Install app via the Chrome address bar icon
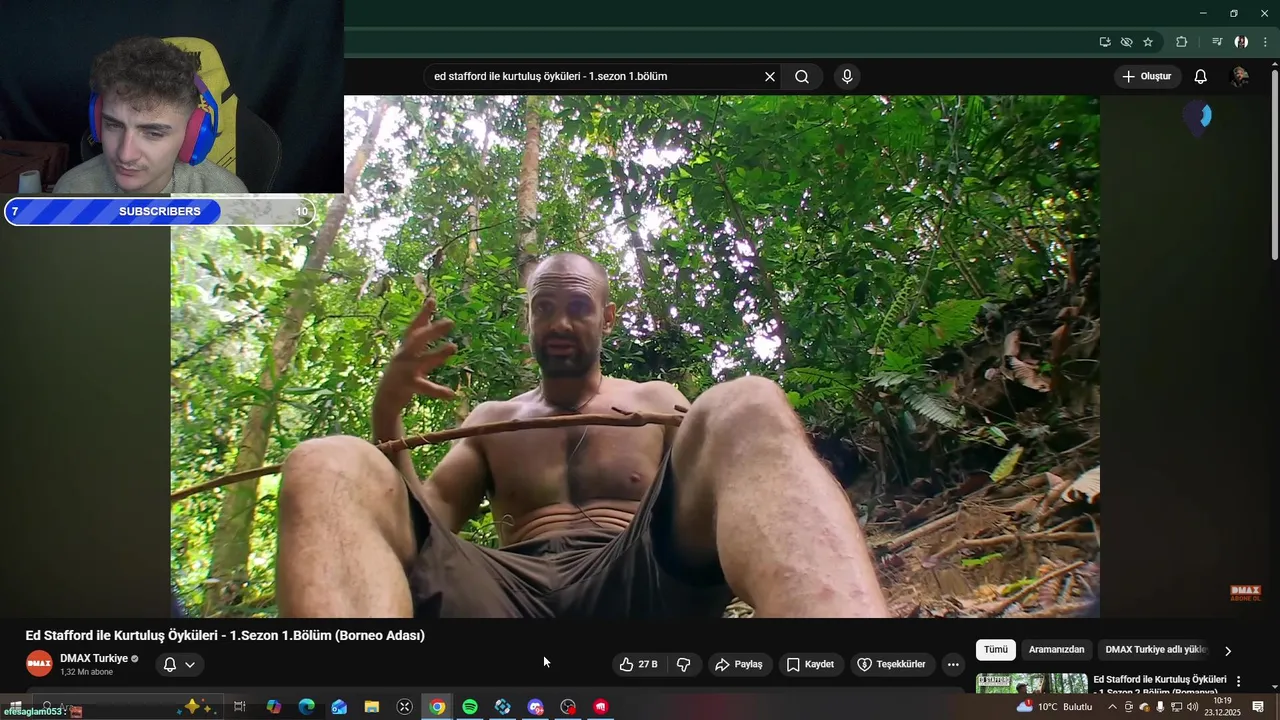Screen dimensions: 1280x720 pyautogui.click(x=1105, y=42)
